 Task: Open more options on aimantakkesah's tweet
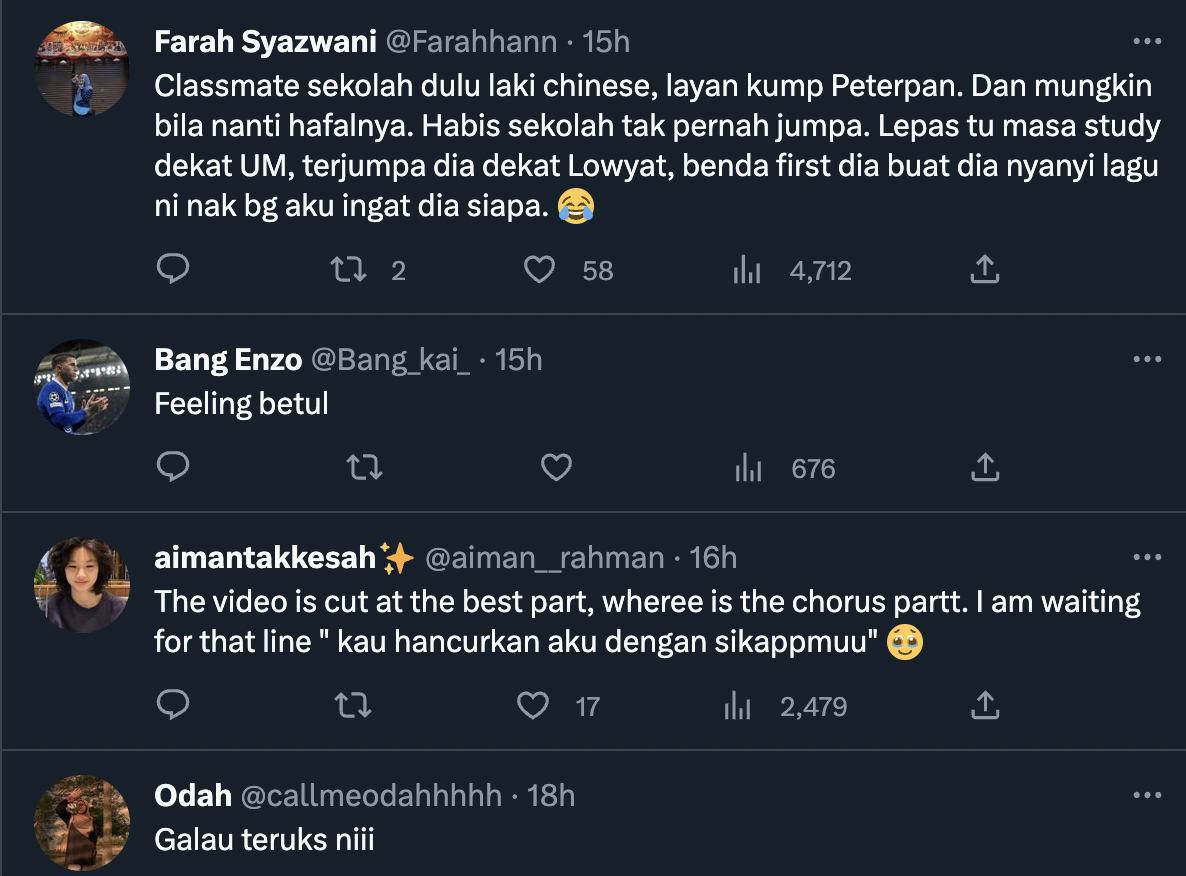tap(1146, 558)
